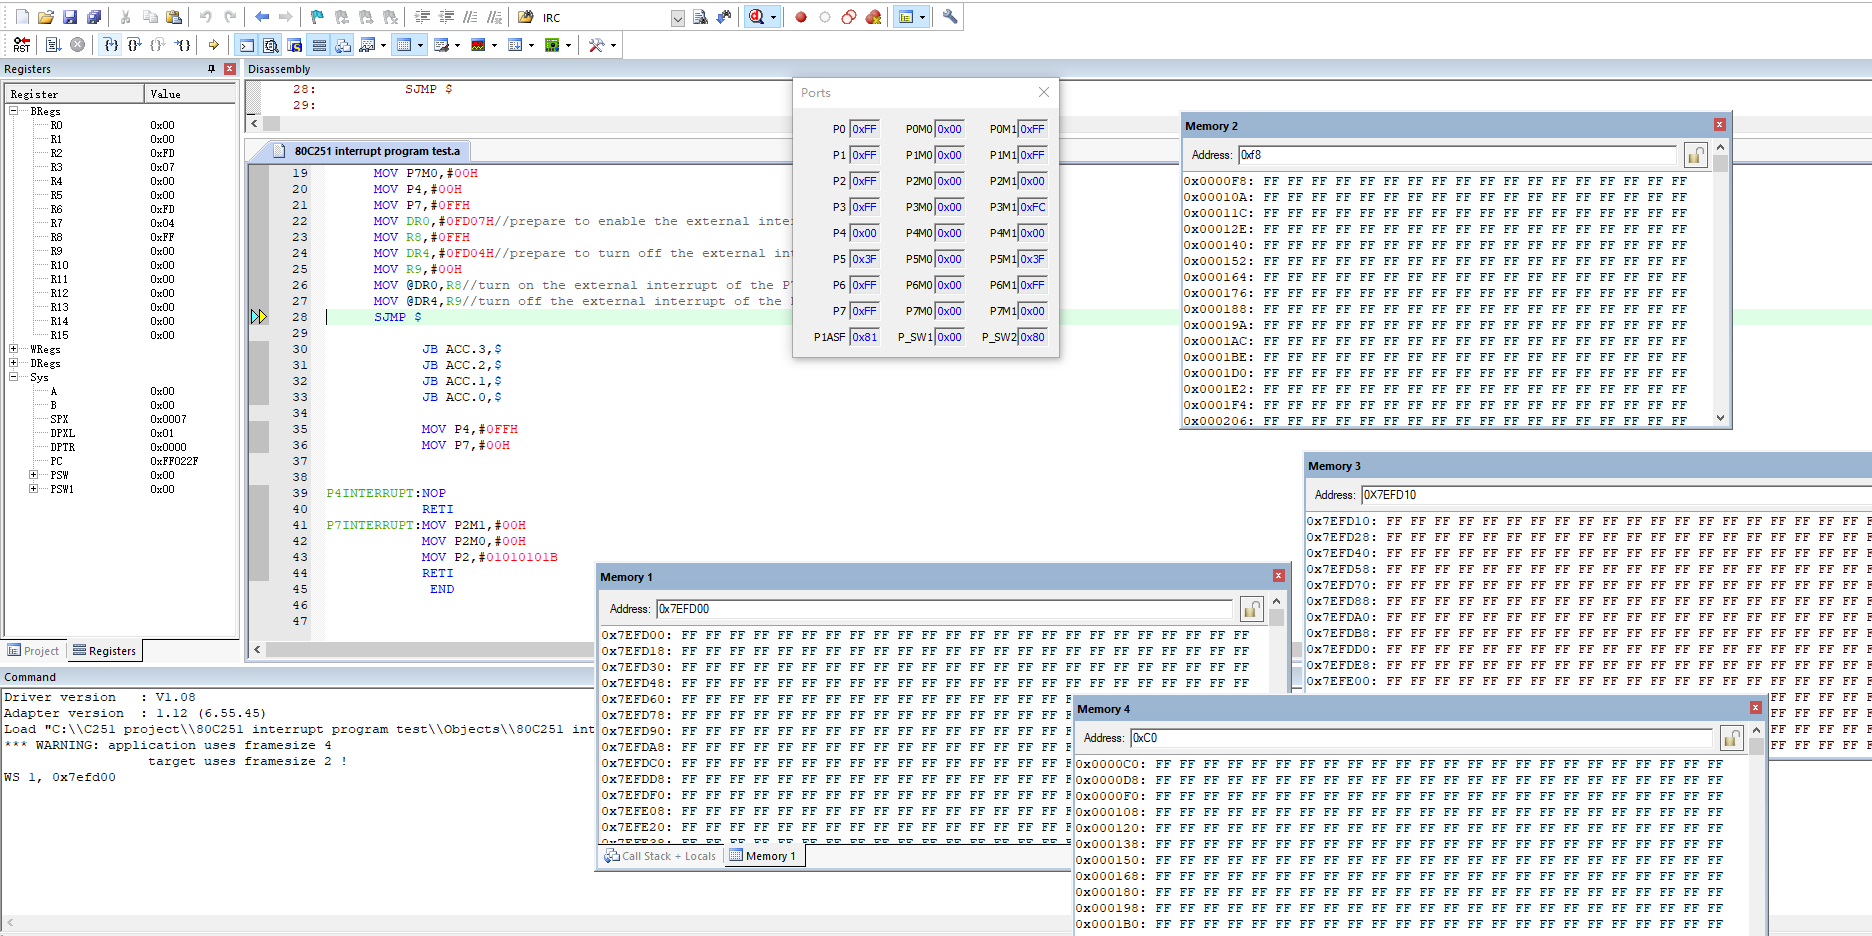
Task: Click the P1ASF value field in Ports
Action: click(864, 337)
